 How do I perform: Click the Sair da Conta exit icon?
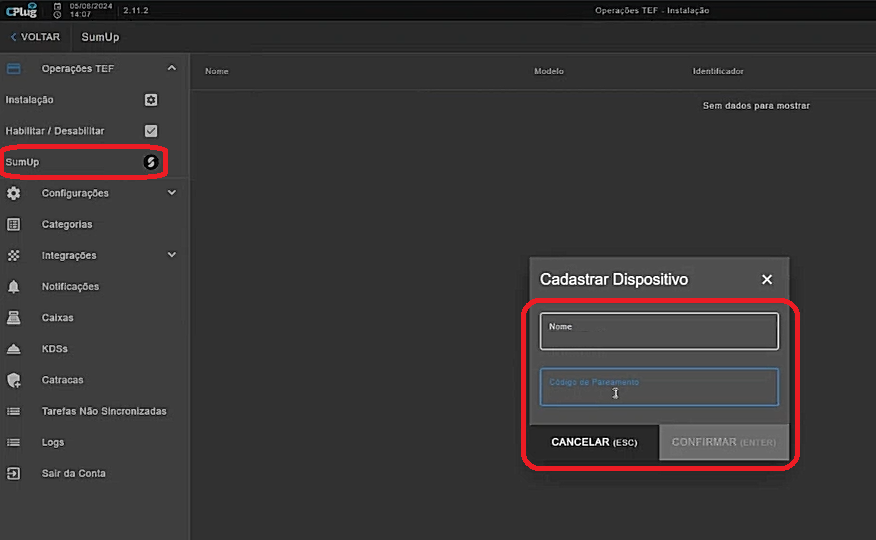click(x=13, y=474)
